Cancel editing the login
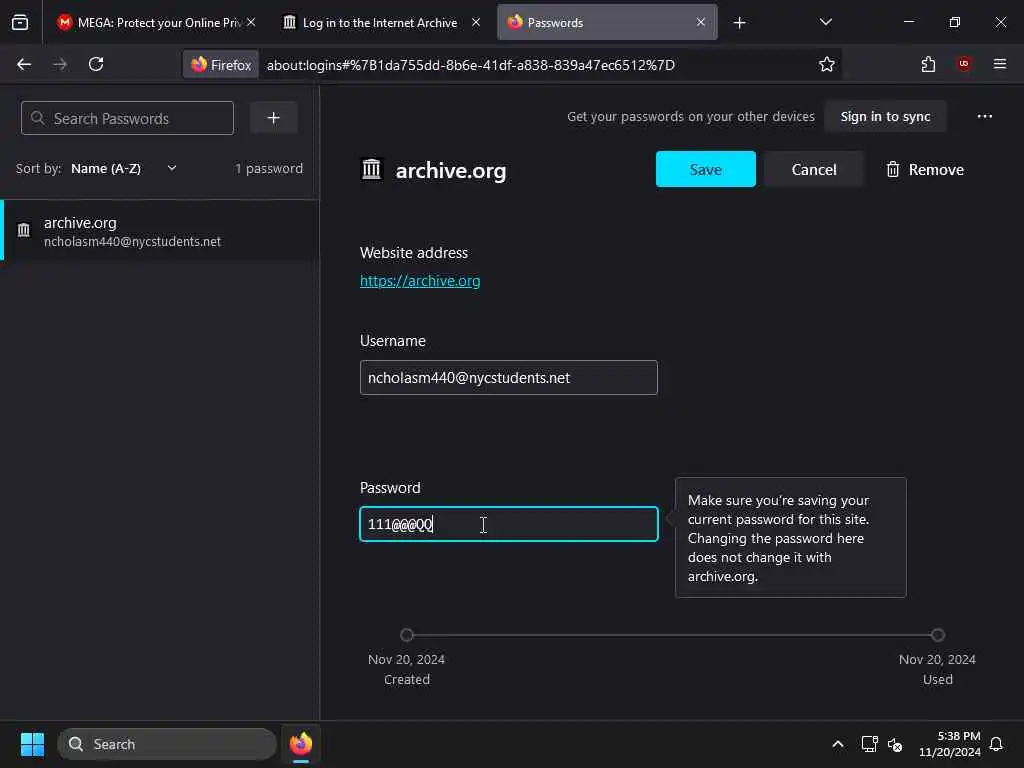Viewport: 1024px width, 768px height. click(814, 170)
